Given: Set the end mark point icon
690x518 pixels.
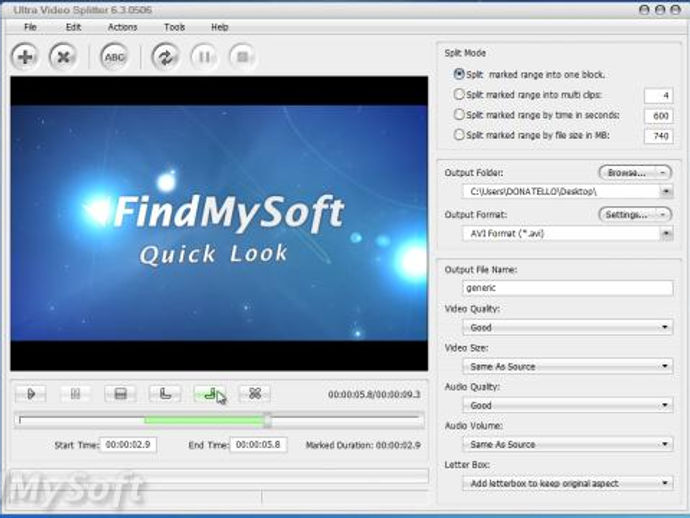Looking at the screenshot, I should coord(209,393).
